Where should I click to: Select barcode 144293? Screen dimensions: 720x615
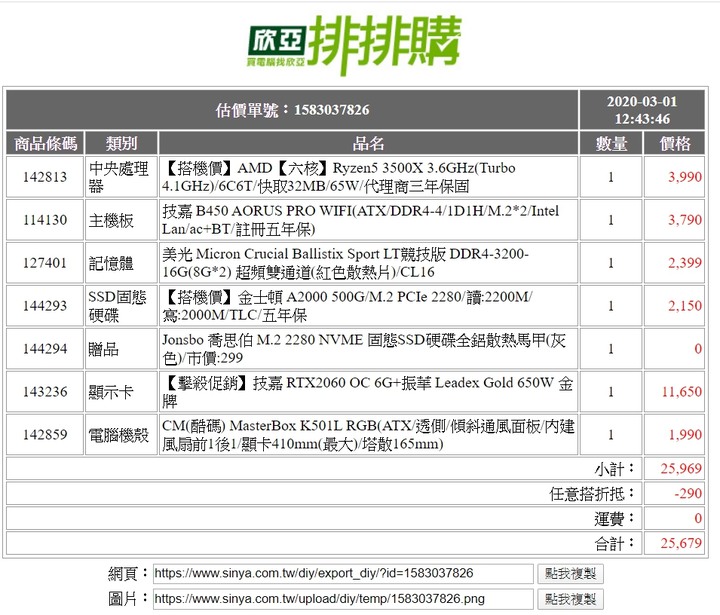[45, 306]
